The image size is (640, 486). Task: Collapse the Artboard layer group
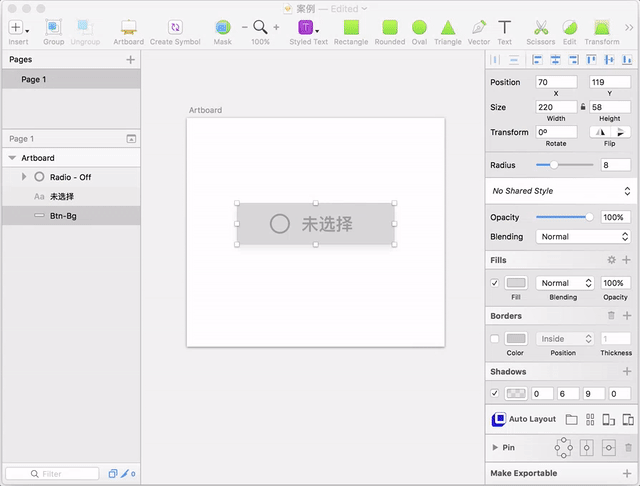coord(12,158)
